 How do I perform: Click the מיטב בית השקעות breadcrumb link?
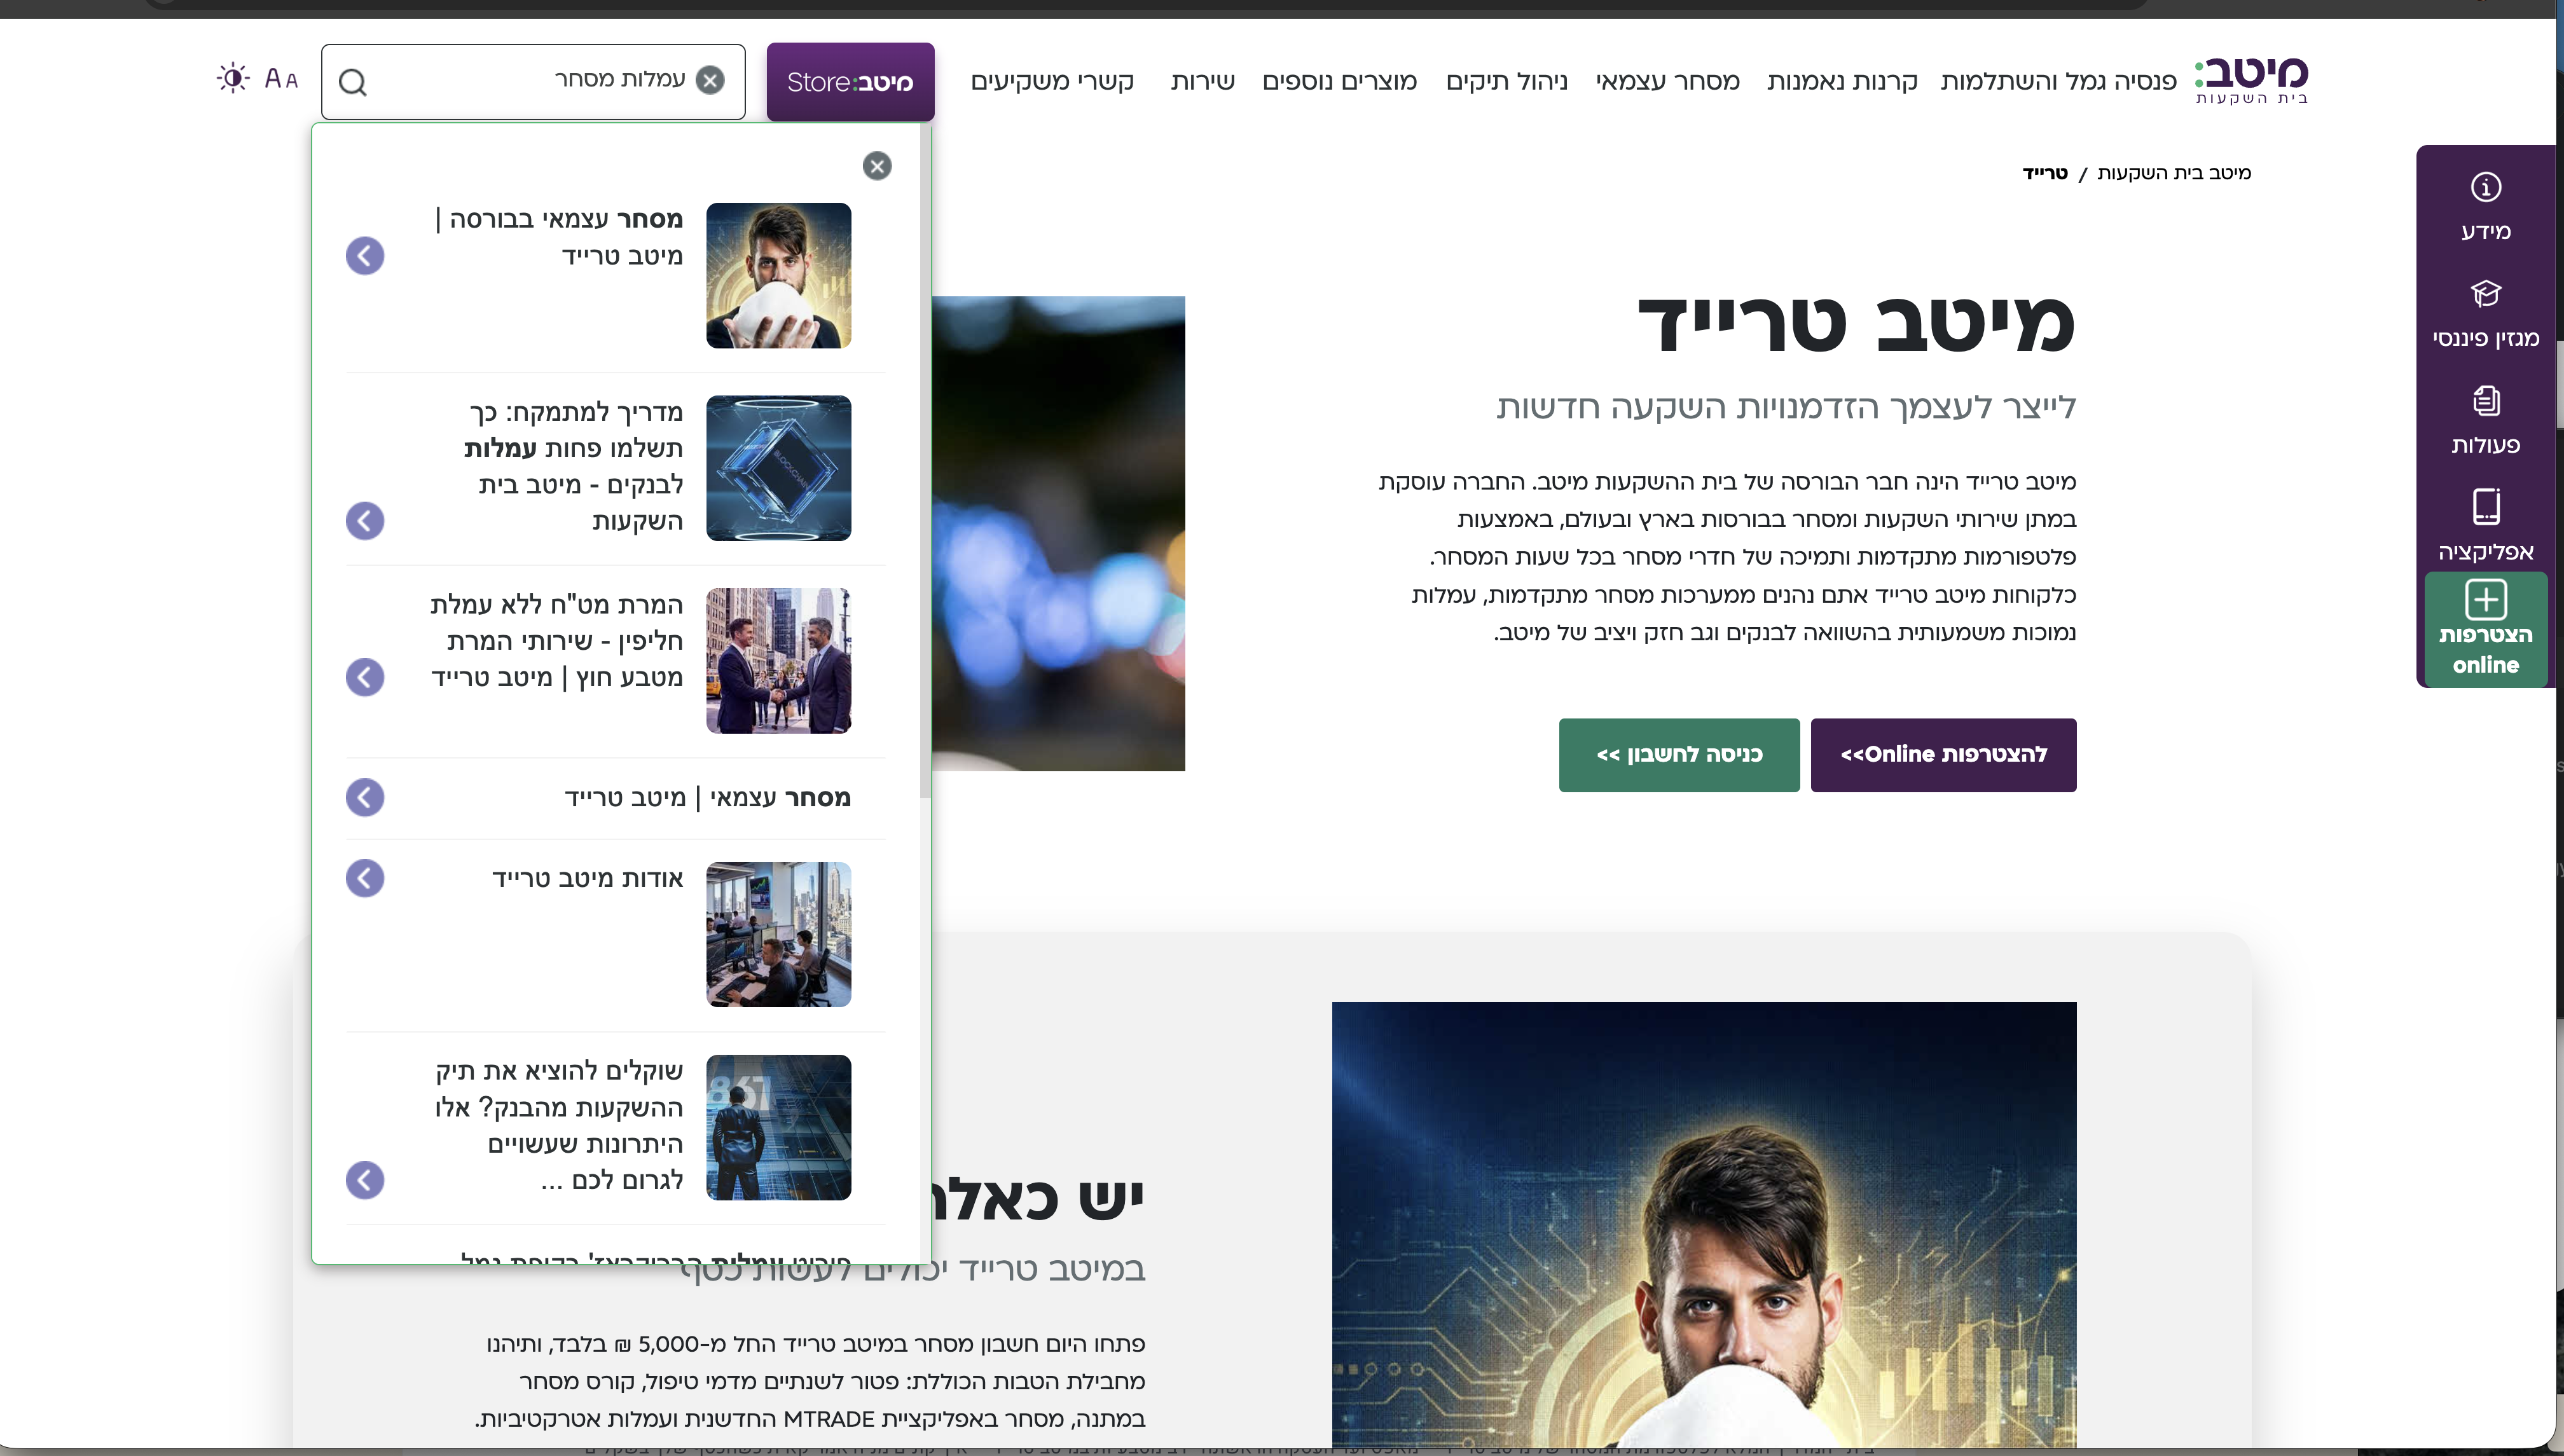coord(2174,173)
